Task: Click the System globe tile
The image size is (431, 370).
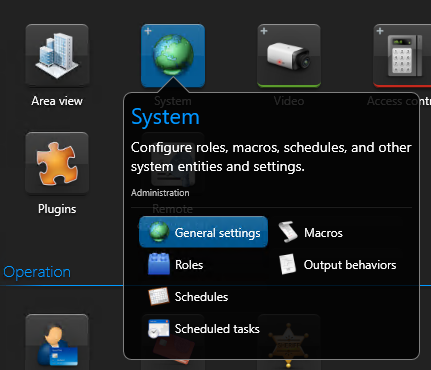Action: [x=173, y=55]
